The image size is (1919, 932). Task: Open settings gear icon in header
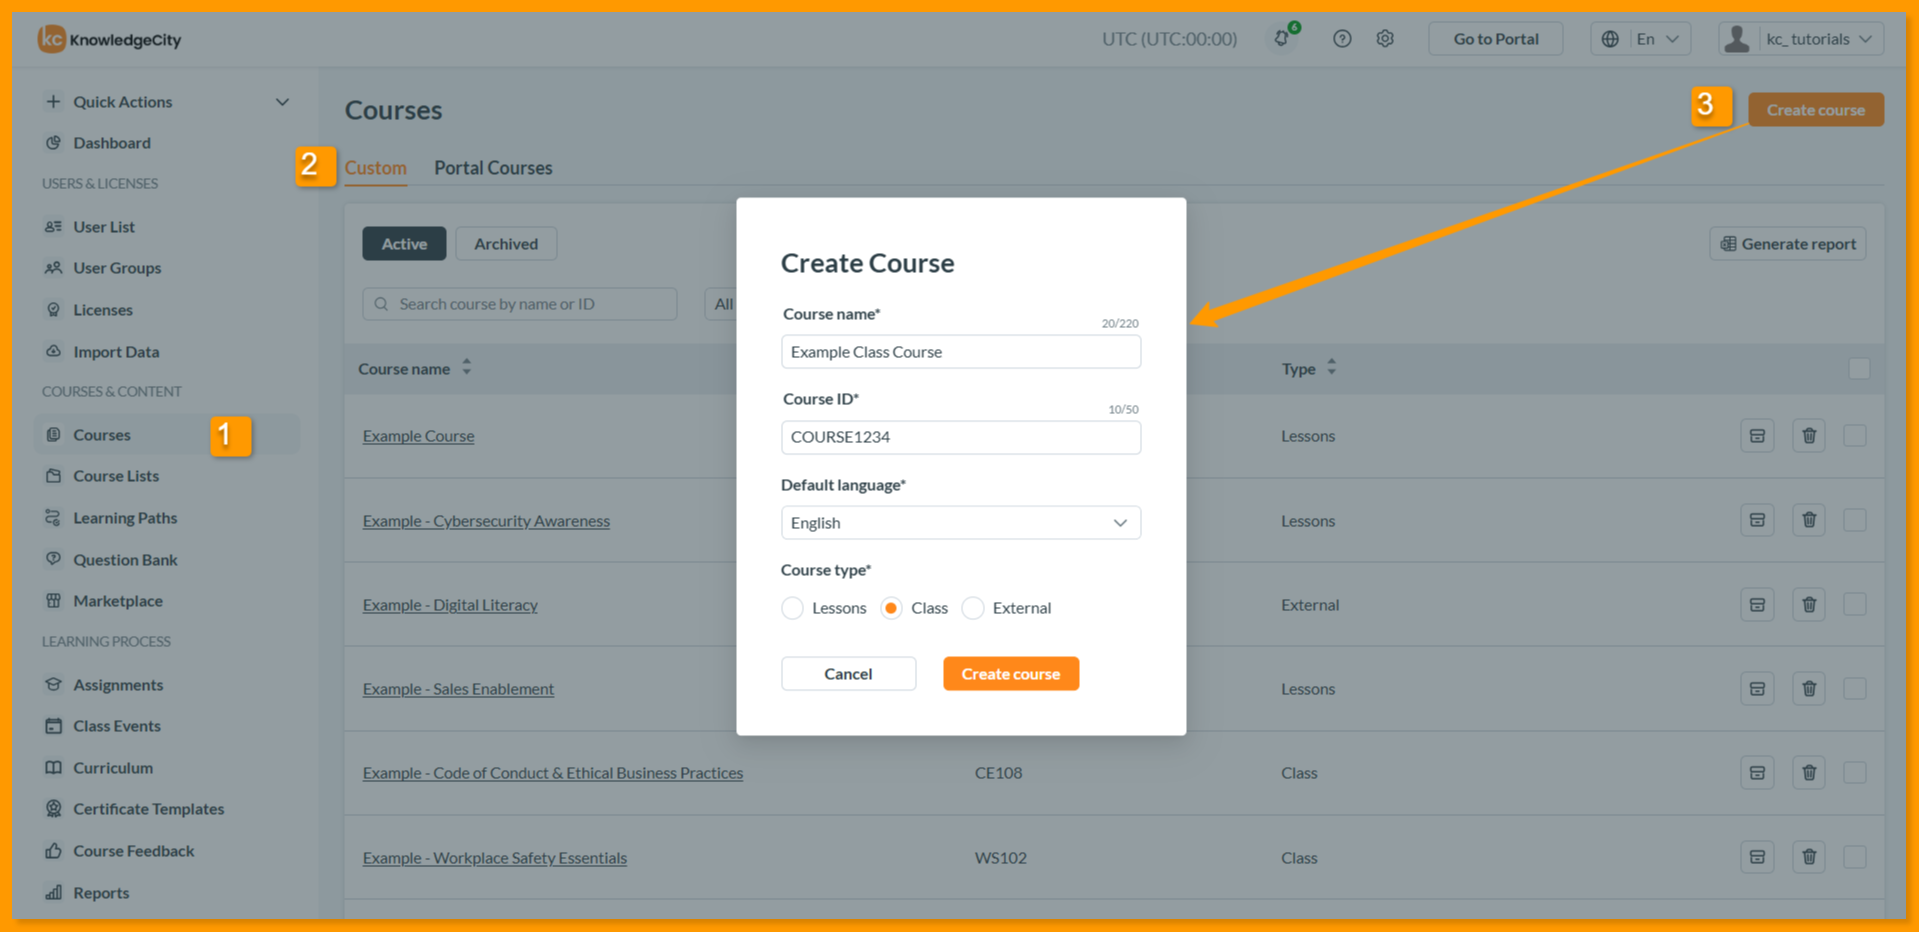point(1385,39)
